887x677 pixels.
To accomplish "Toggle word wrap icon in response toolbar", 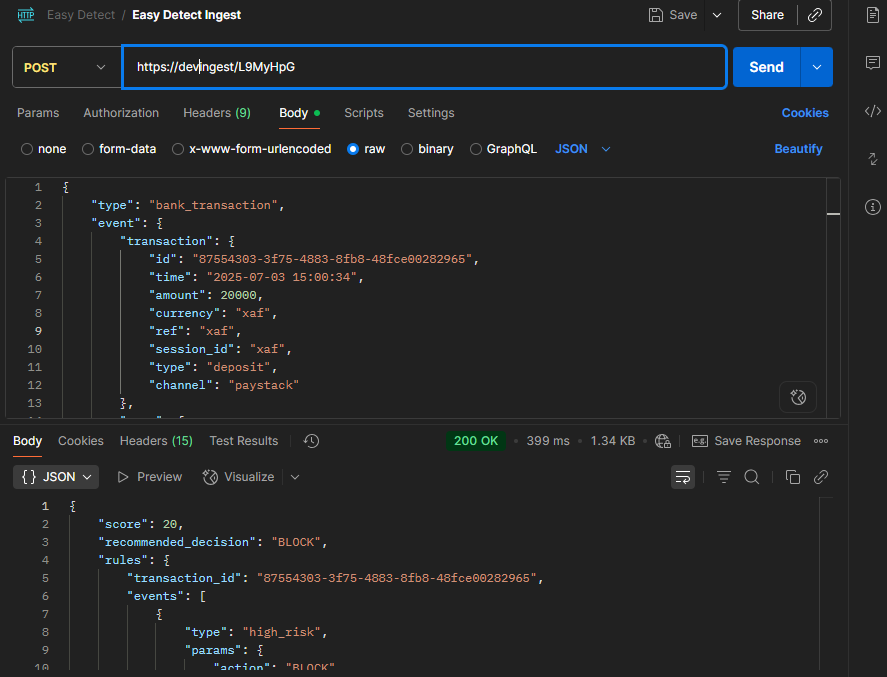I will (x=683, y=477).
